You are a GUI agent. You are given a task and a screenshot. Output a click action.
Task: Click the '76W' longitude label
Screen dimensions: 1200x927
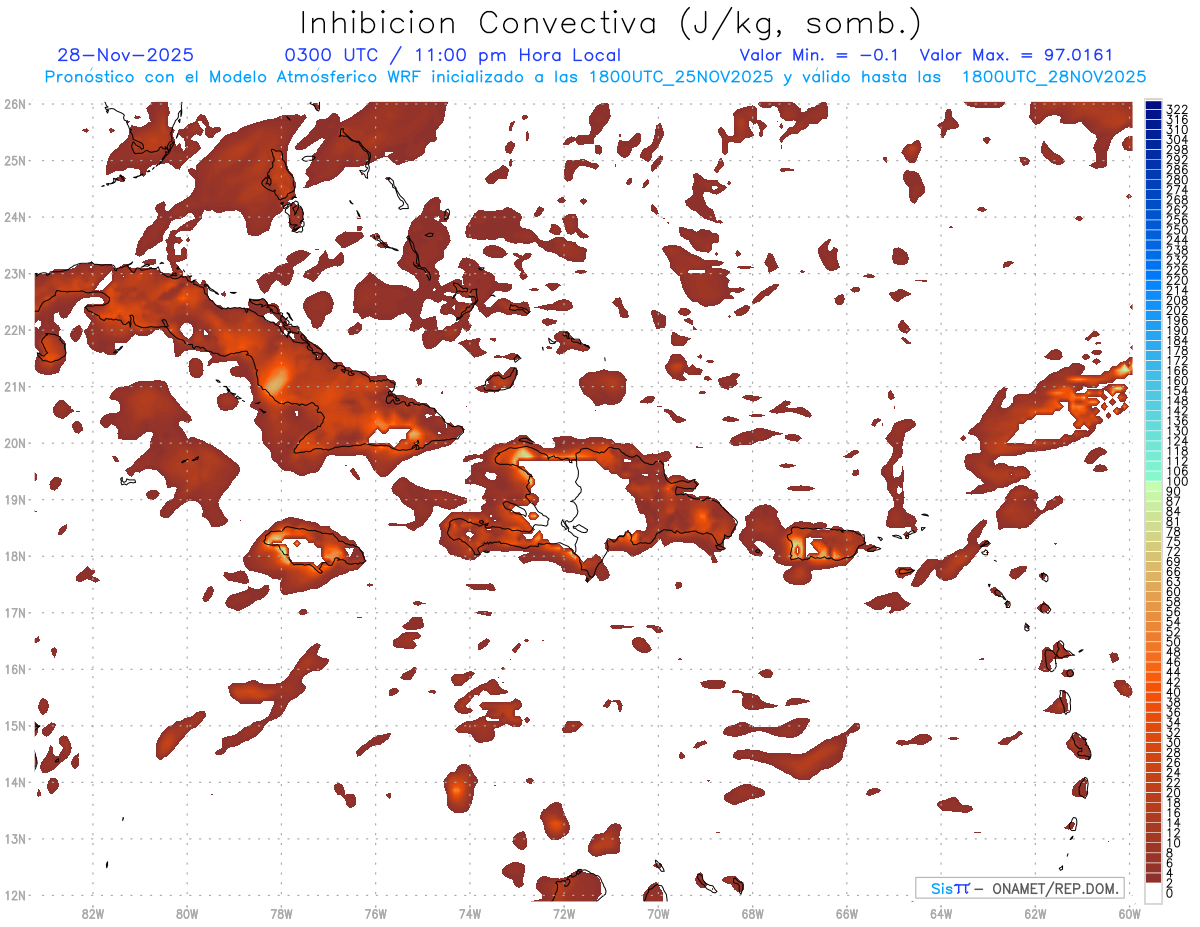375,913
